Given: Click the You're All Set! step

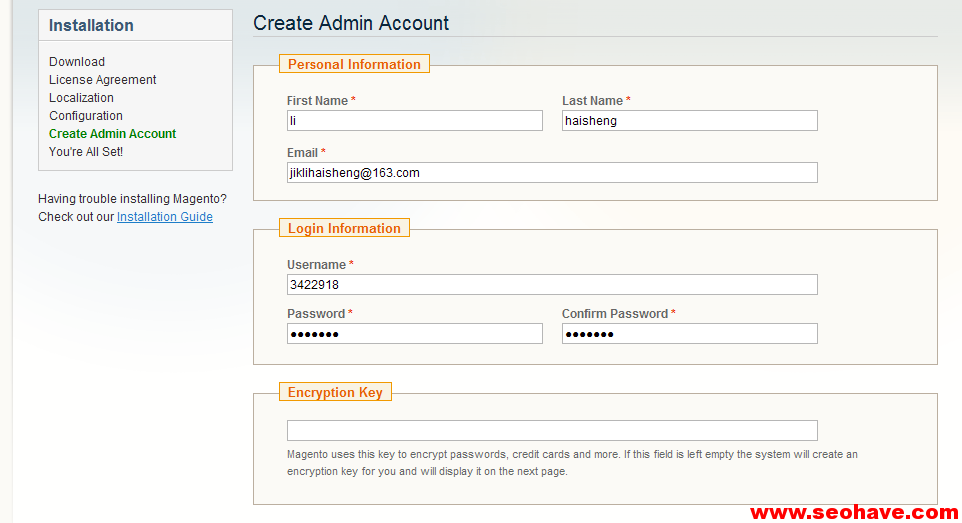Looking at the screenshot, I should [86, 152].
